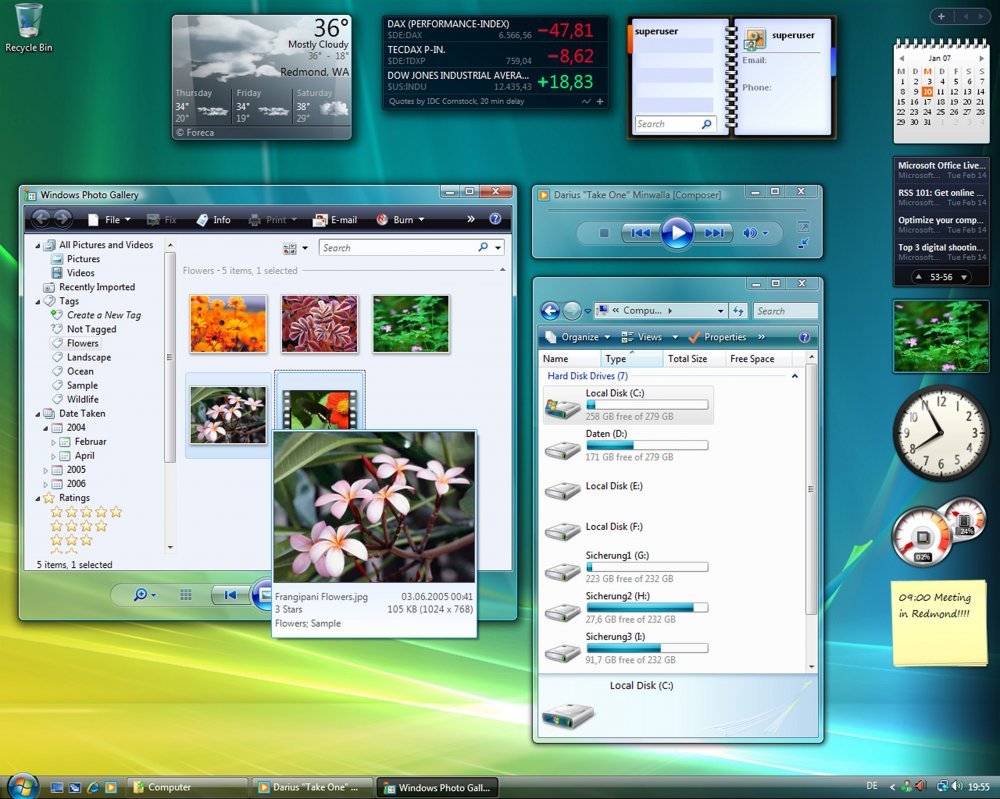Switch to Computer in the taskbar
Image resolution: width=1000 pixels, height=799 pixels.
pyautogui.click(x=187, y=788)
